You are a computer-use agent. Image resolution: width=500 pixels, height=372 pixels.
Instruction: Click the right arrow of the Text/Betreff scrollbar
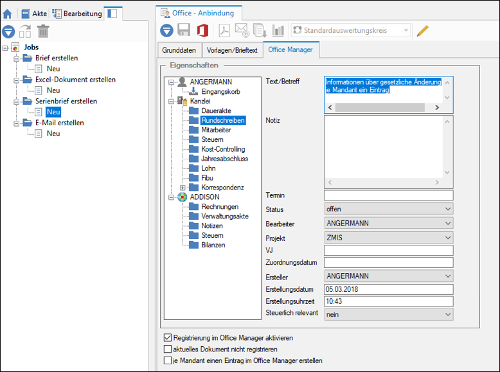[437, 107]
